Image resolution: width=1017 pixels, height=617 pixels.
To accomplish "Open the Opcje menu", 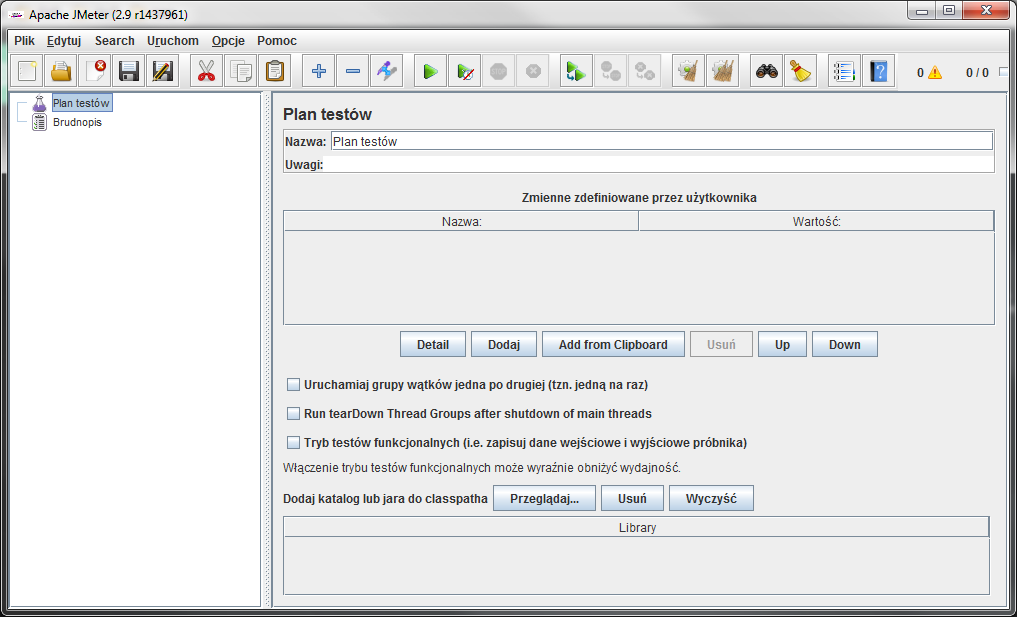I will click(x=228, y=41).
